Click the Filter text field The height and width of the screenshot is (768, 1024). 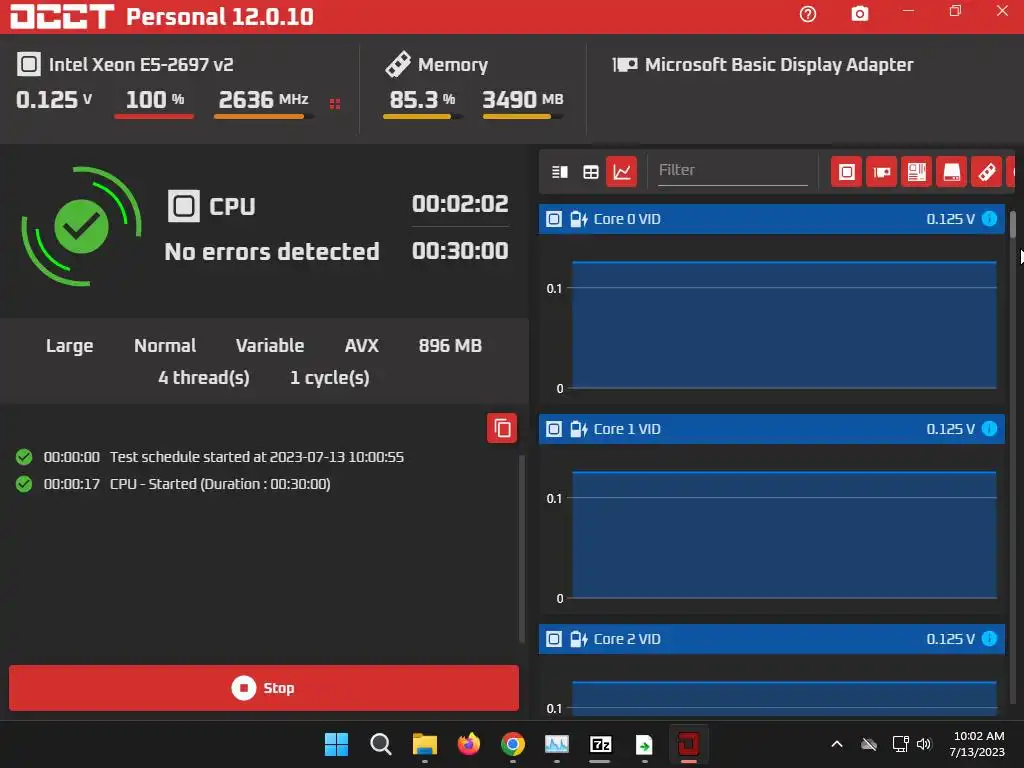(x=733, y=170)
